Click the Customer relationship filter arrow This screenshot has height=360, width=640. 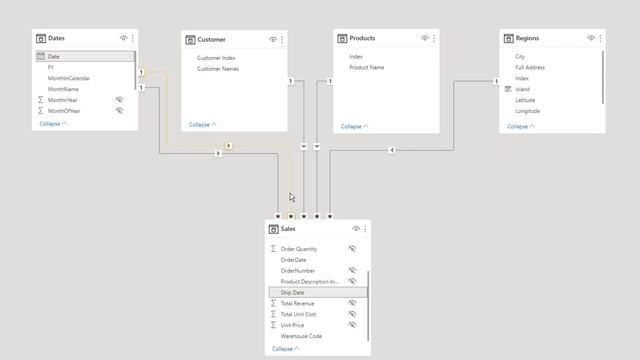(x=304, y=147)
